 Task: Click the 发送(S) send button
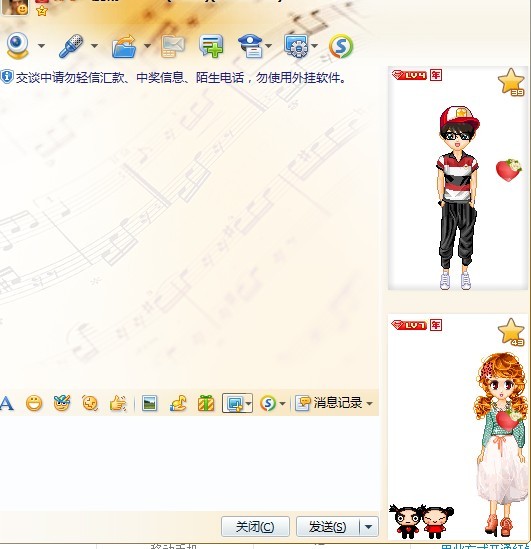coord(328,527)
